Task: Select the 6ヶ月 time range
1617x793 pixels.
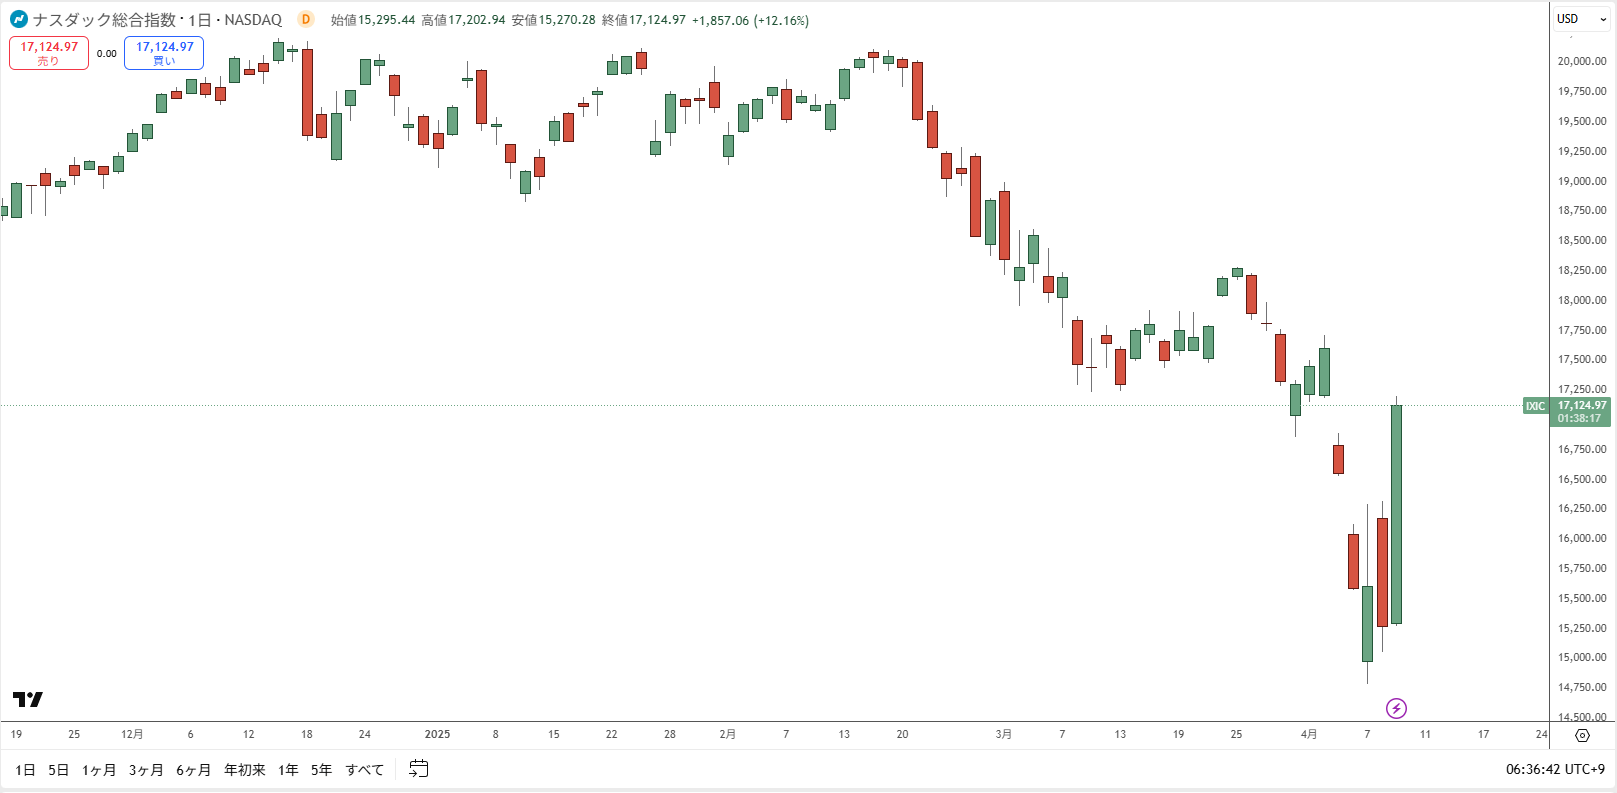Action: (194, 770)
